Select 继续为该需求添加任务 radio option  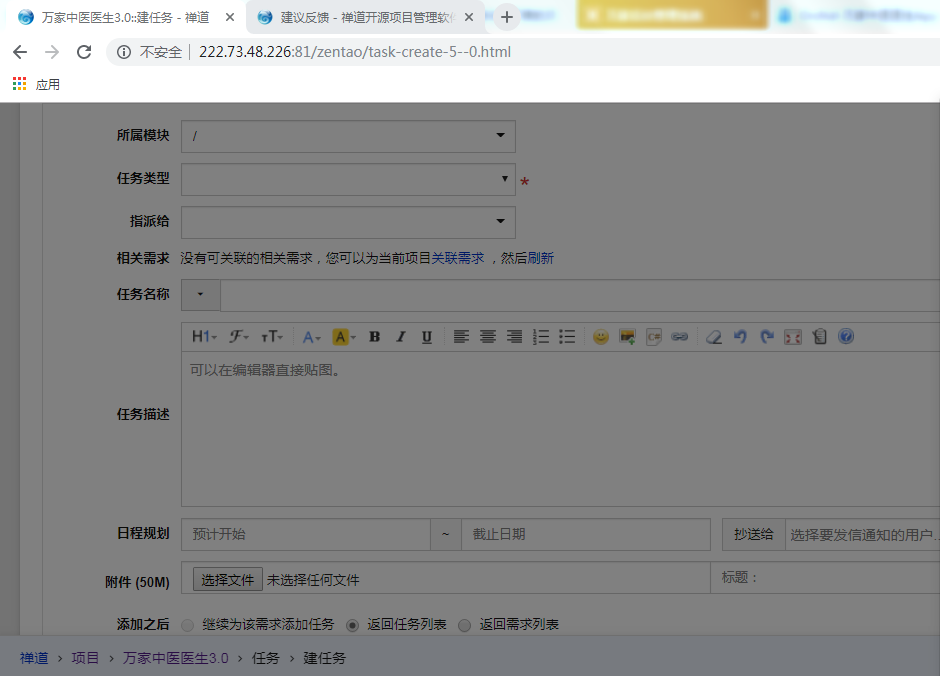click(x=188, y=625)
